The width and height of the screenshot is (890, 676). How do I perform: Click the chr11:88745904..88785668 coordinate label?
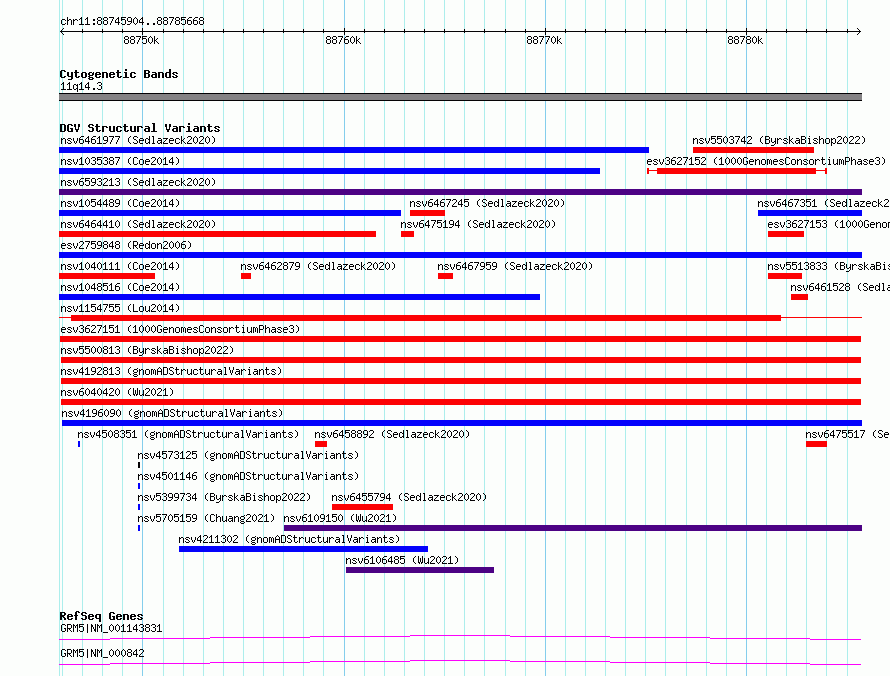pos(132,21)
